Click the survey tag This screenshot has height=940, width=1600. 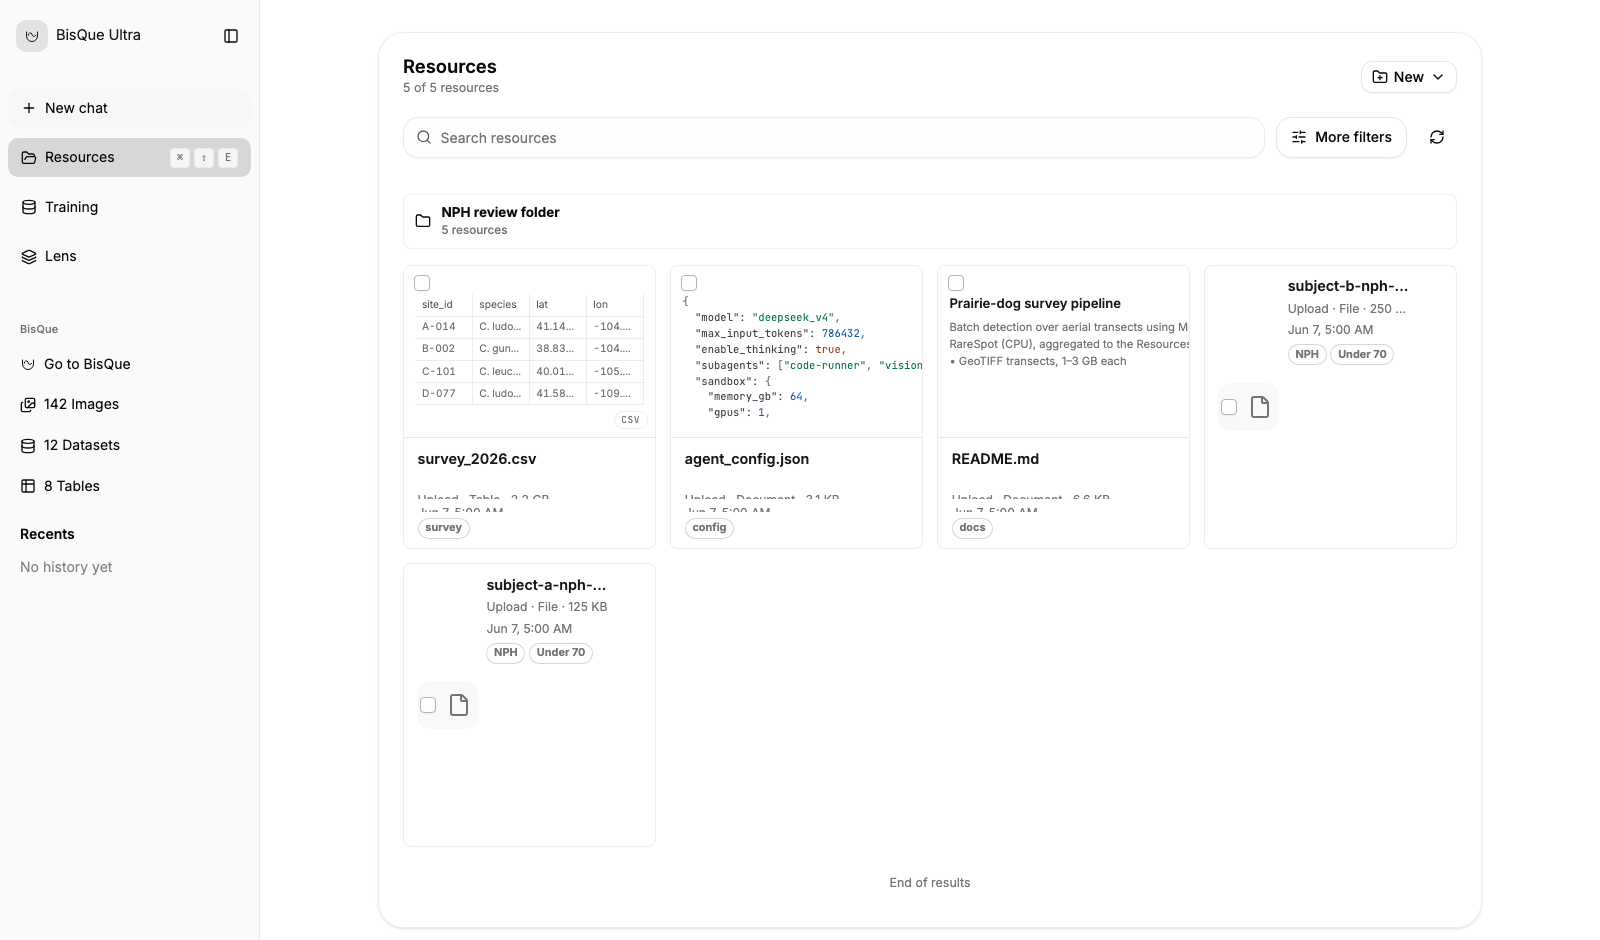444,528
